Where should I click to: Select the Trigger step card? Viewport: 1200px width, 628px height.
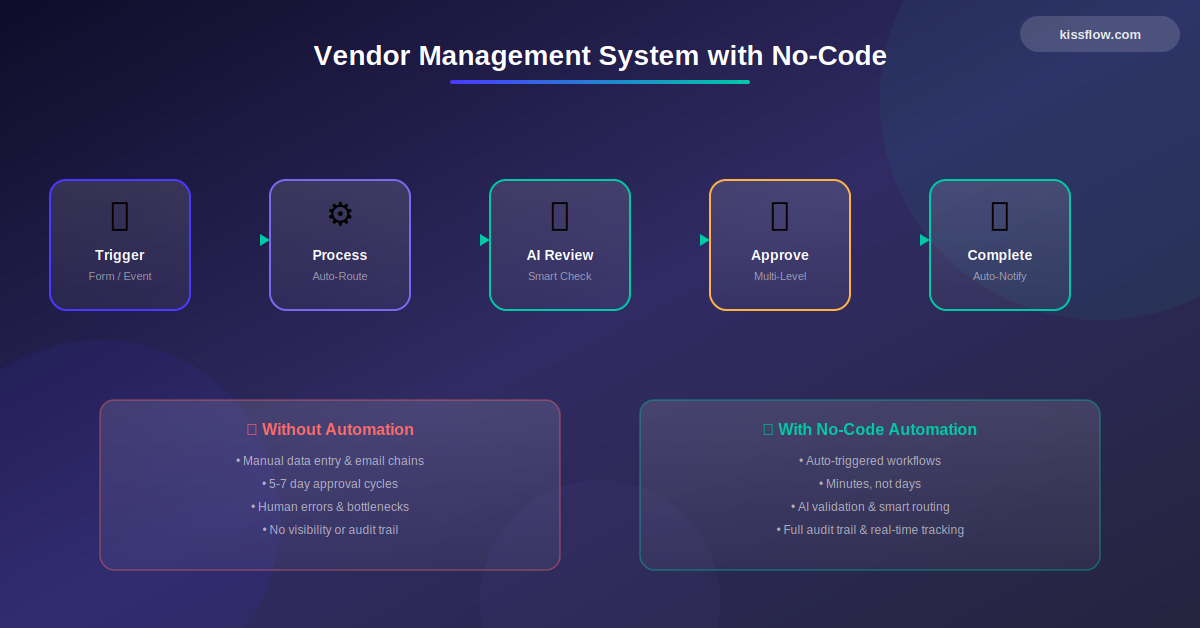click(x=120, y=245)
